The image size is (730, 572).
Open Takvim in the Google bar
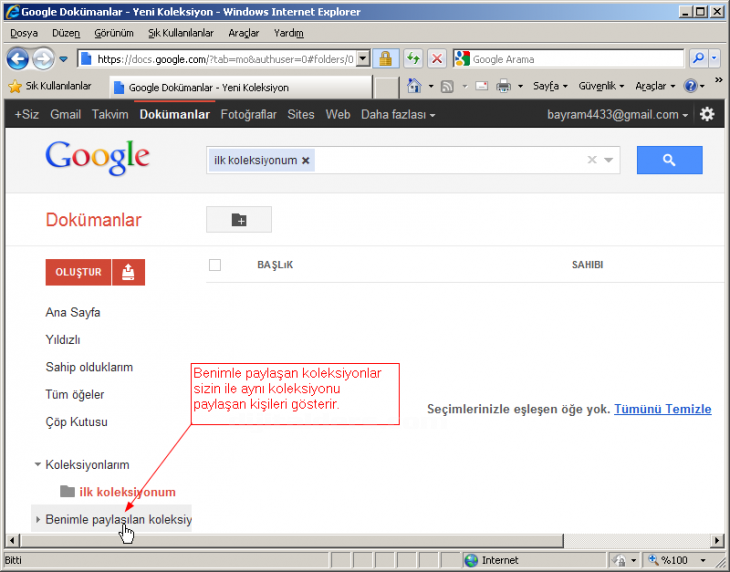click(110, 114)
